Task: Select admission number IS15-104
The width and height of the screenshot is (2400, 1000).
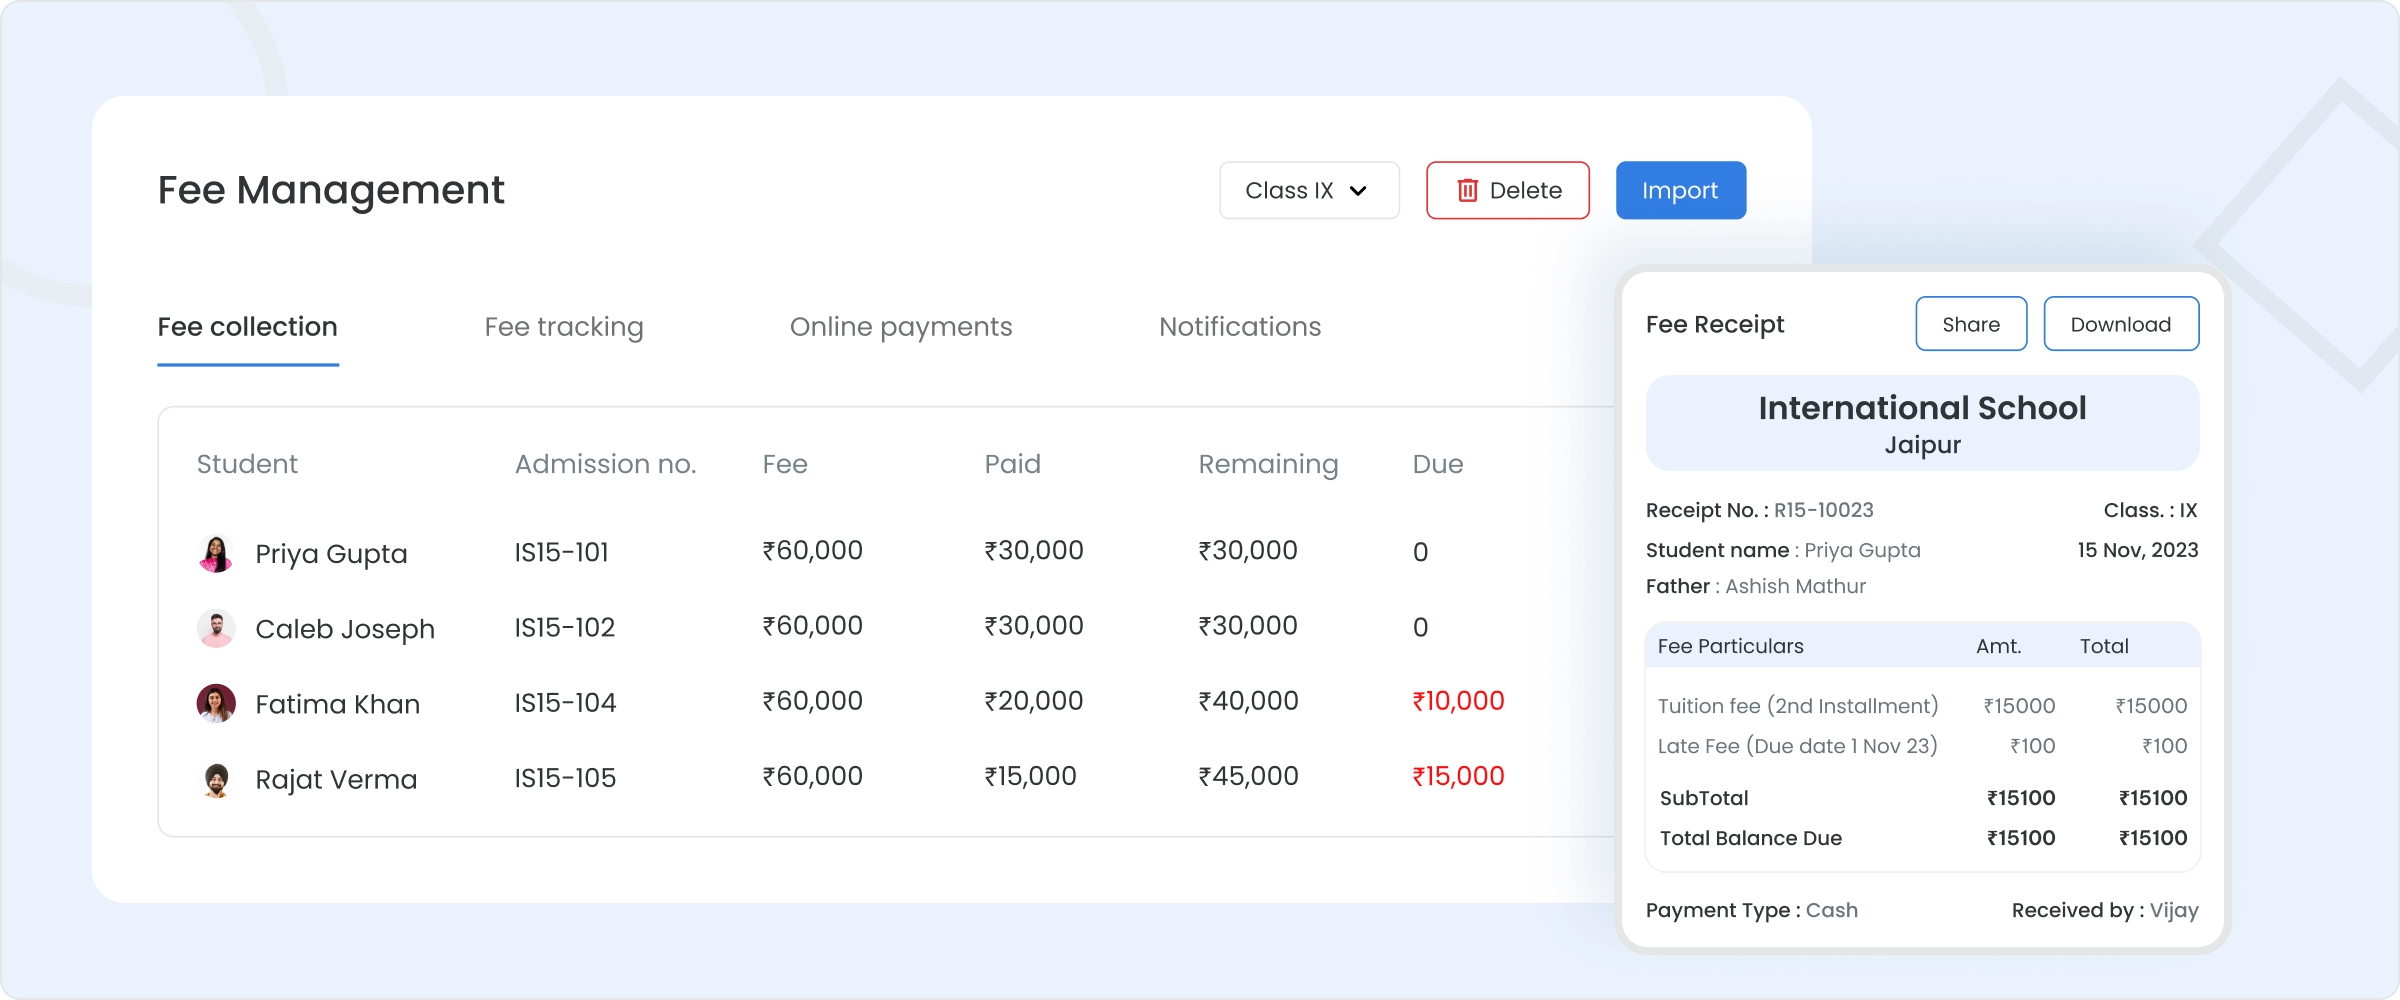Action: [565, 702]
